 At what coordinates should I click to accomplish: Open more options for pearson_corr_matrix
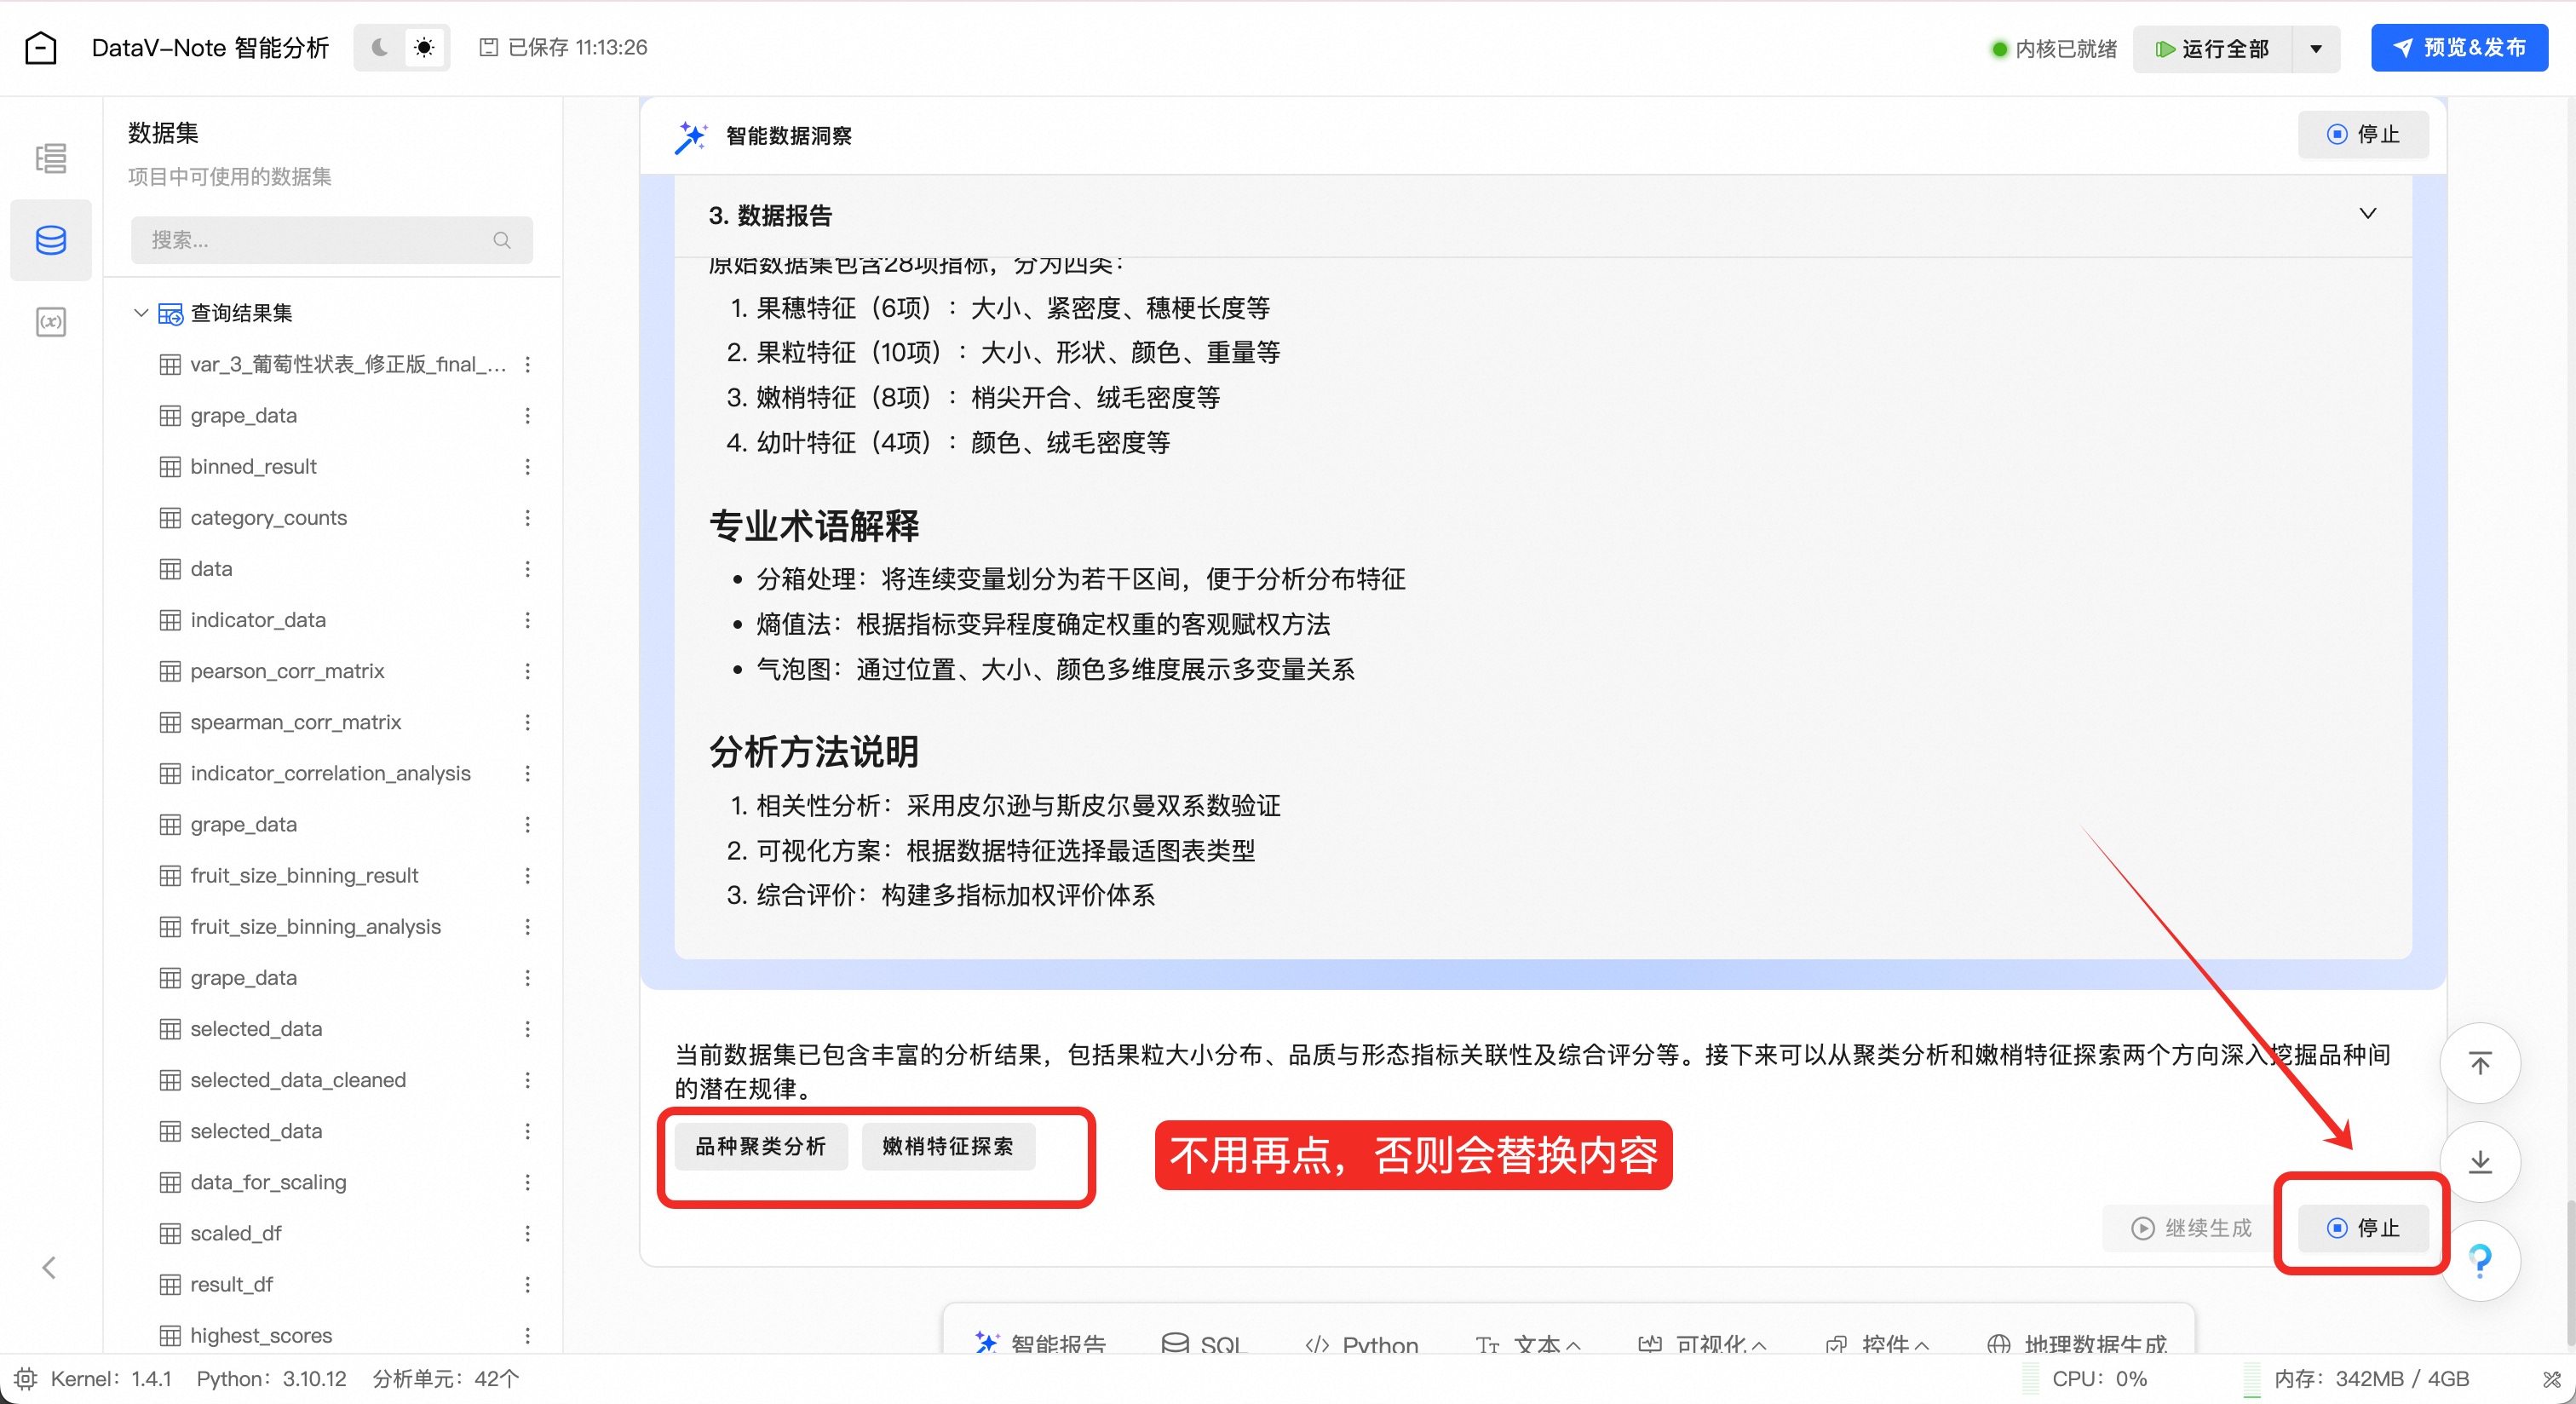(x=527, y=671)
